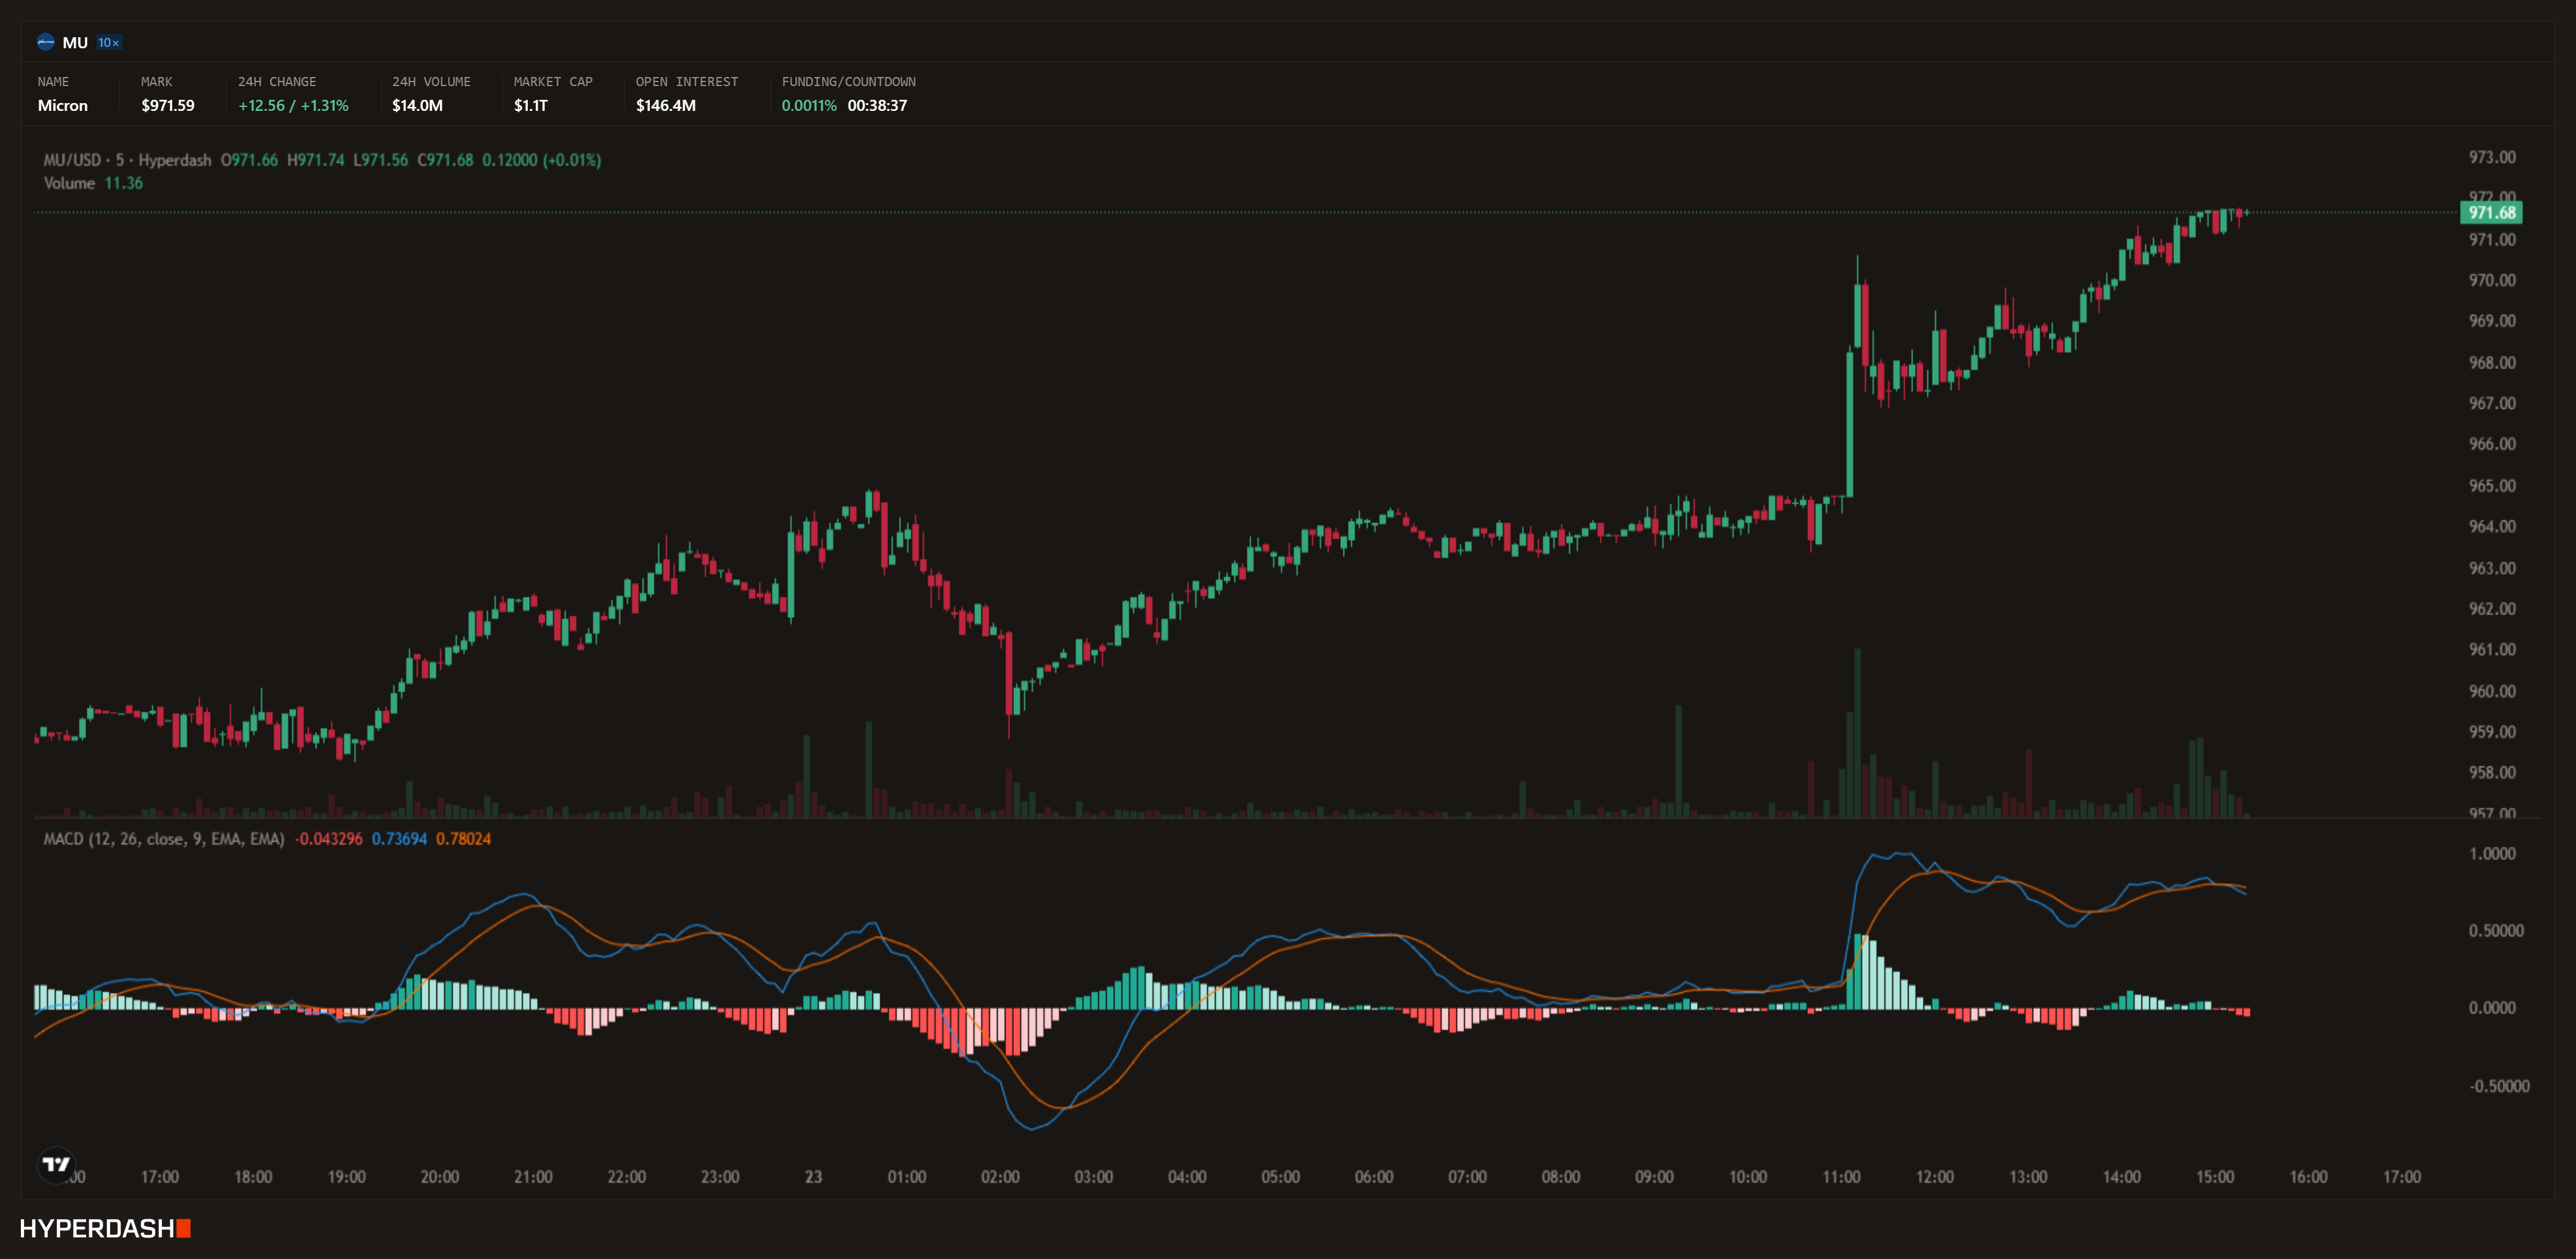Image resolution: width=2576 pixels, height=1259 pixels.
Task: Open the TradingView logo in chart corner
Action: click(56, 1164)
